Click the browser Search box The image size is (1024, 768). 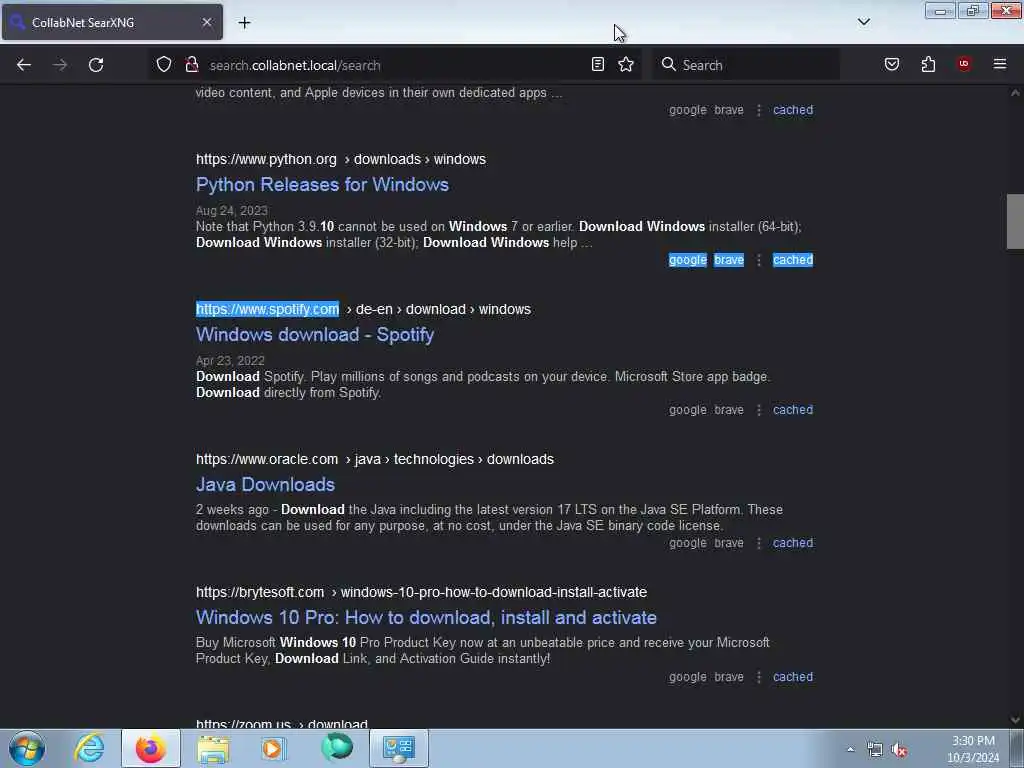(746, 65)
